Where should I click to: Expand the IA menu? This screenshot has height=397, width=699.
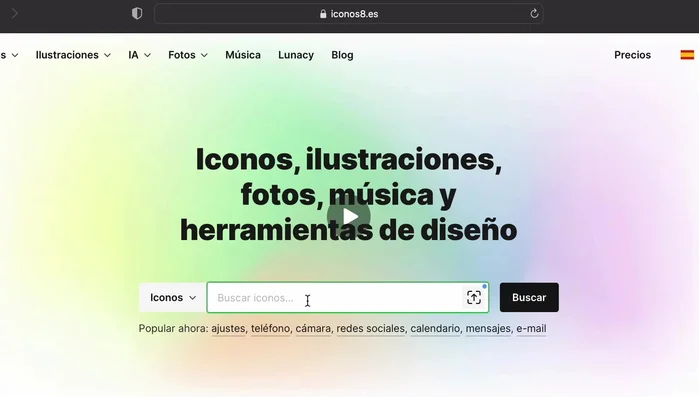click(140, 55)
